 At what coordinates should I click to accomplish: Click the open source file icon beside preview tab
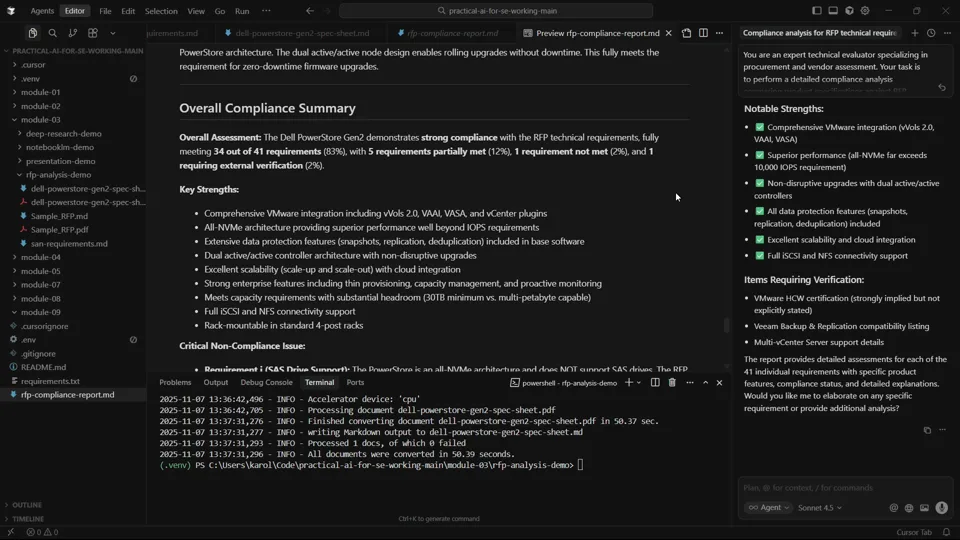pyautogui.click(x=686, y=33)
